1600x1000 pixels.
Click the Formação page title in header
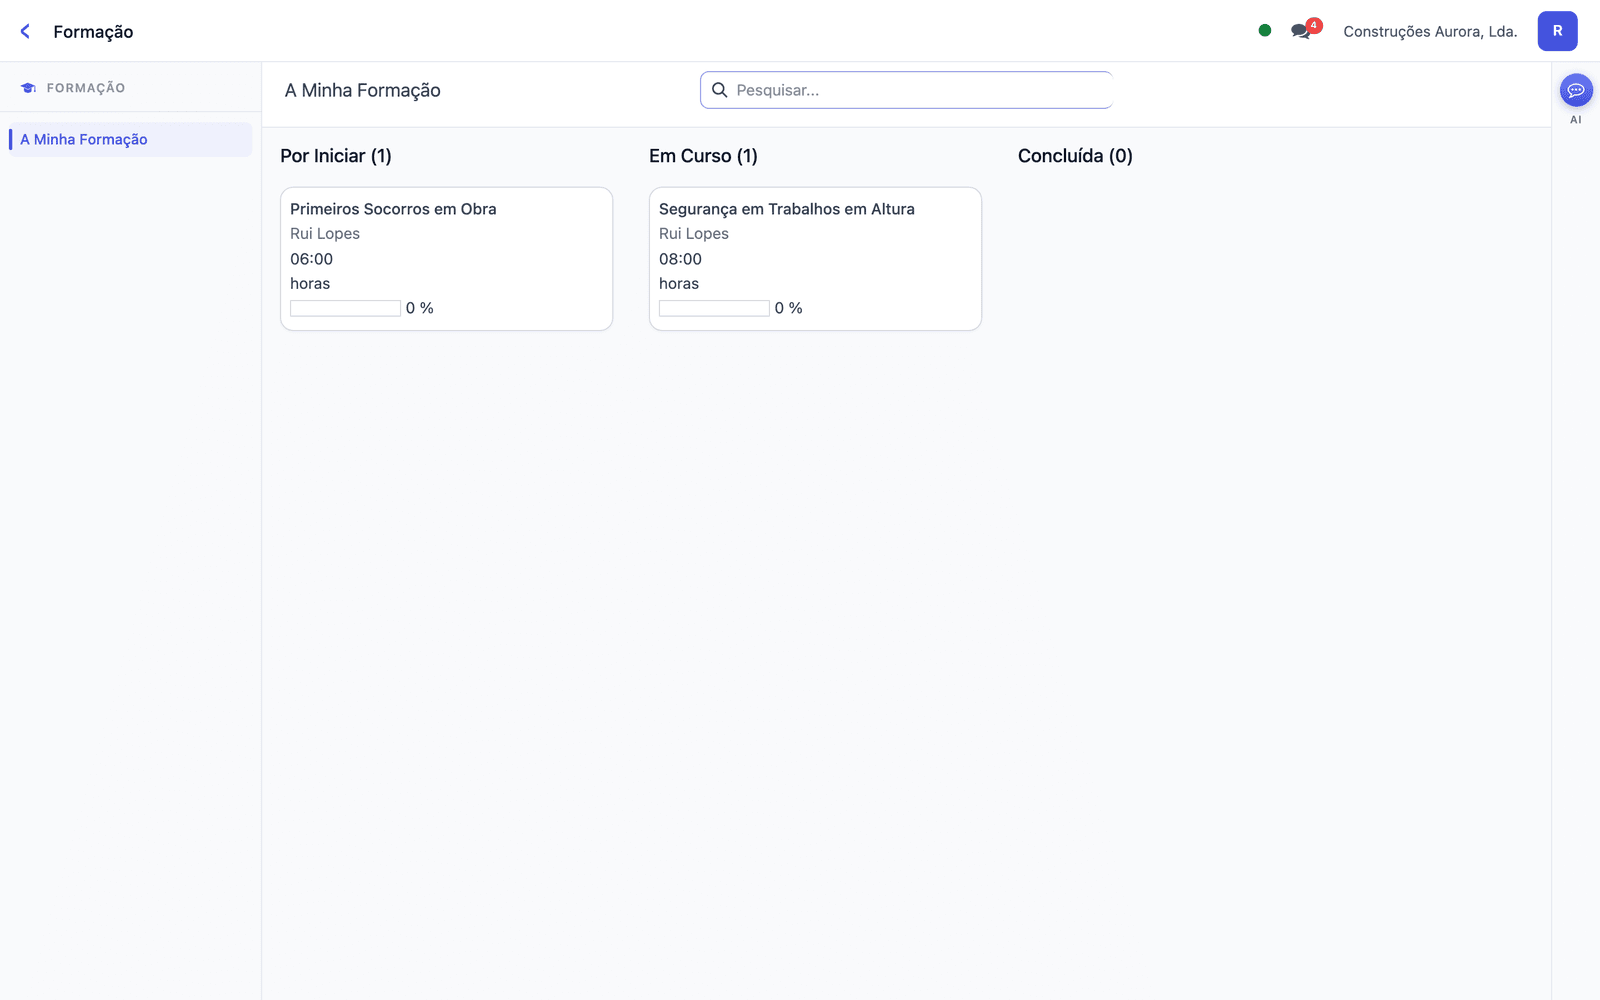click(93, 32)
